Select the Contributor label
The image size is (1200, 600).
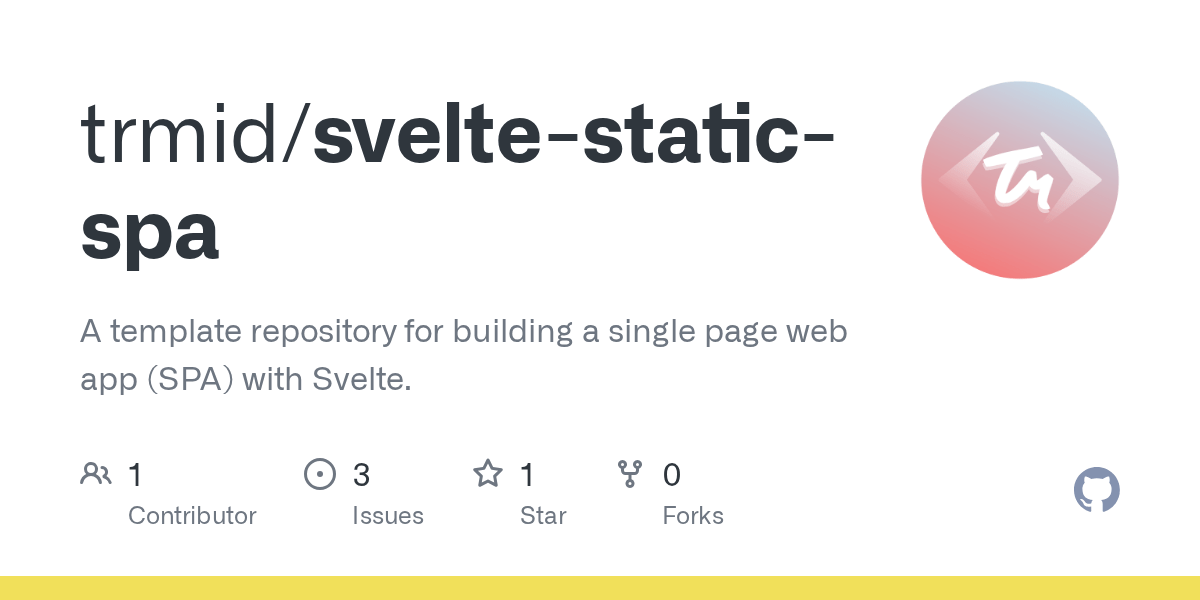[192, 516]
